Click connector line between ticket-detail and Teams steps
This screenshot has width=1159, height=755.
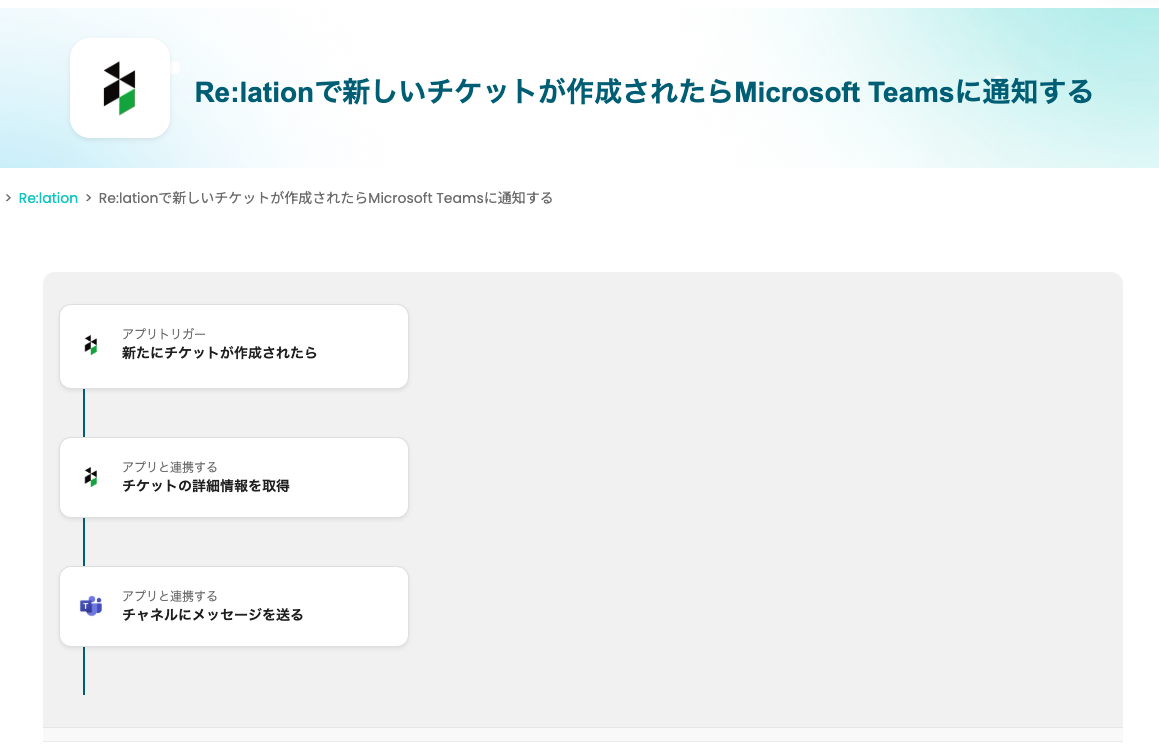point(84,542)
